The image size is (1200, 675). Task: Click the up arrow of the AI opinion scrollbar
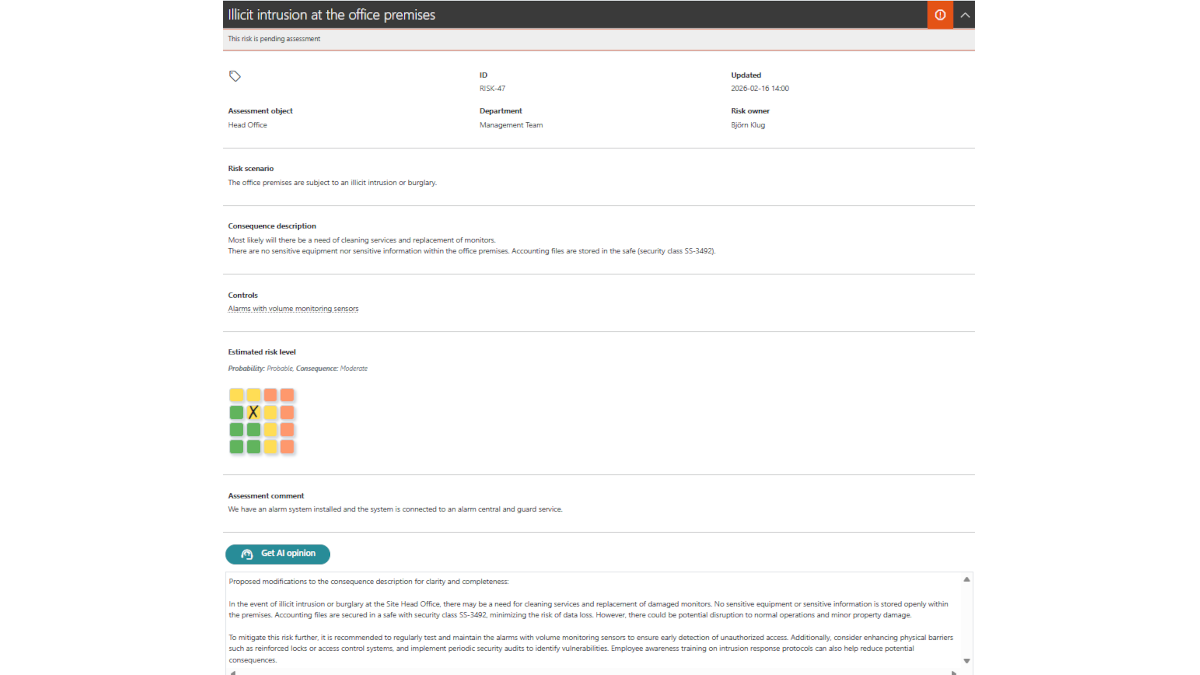[x=966, y=578]
